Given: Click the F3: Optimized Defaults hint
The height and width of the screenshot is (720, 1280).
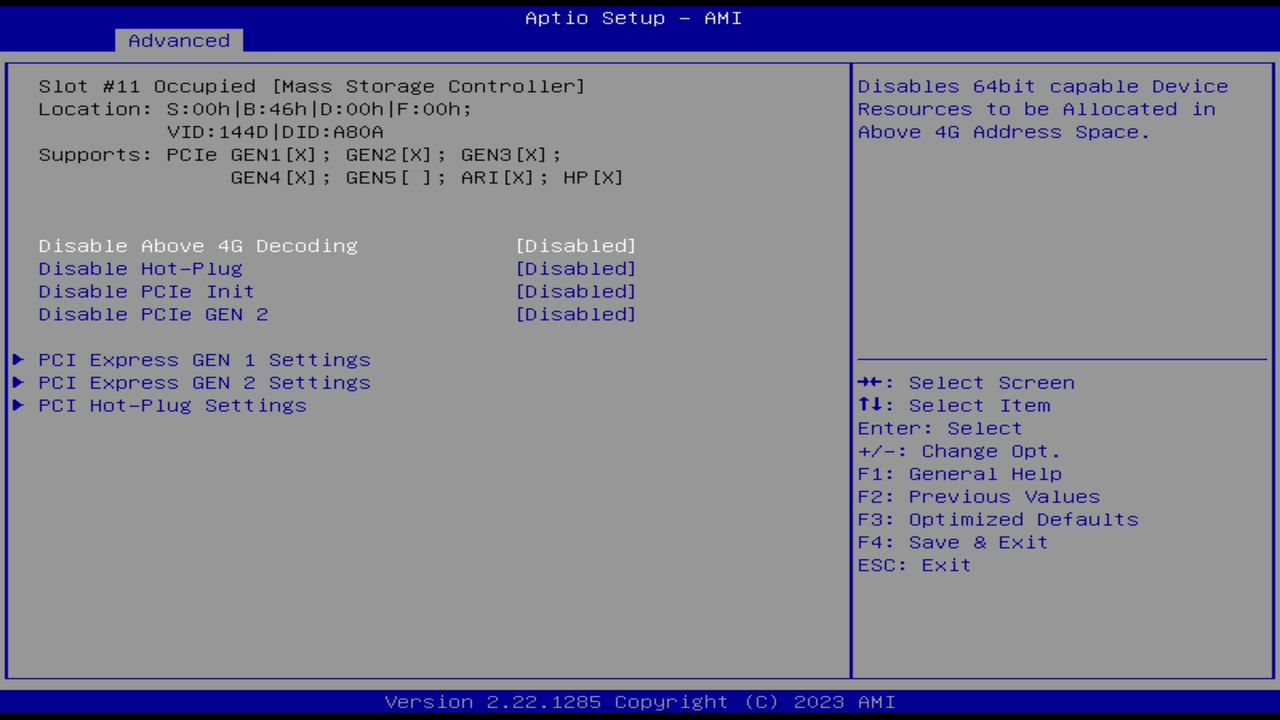Looking at the screenshot, I should coord(998,520).
